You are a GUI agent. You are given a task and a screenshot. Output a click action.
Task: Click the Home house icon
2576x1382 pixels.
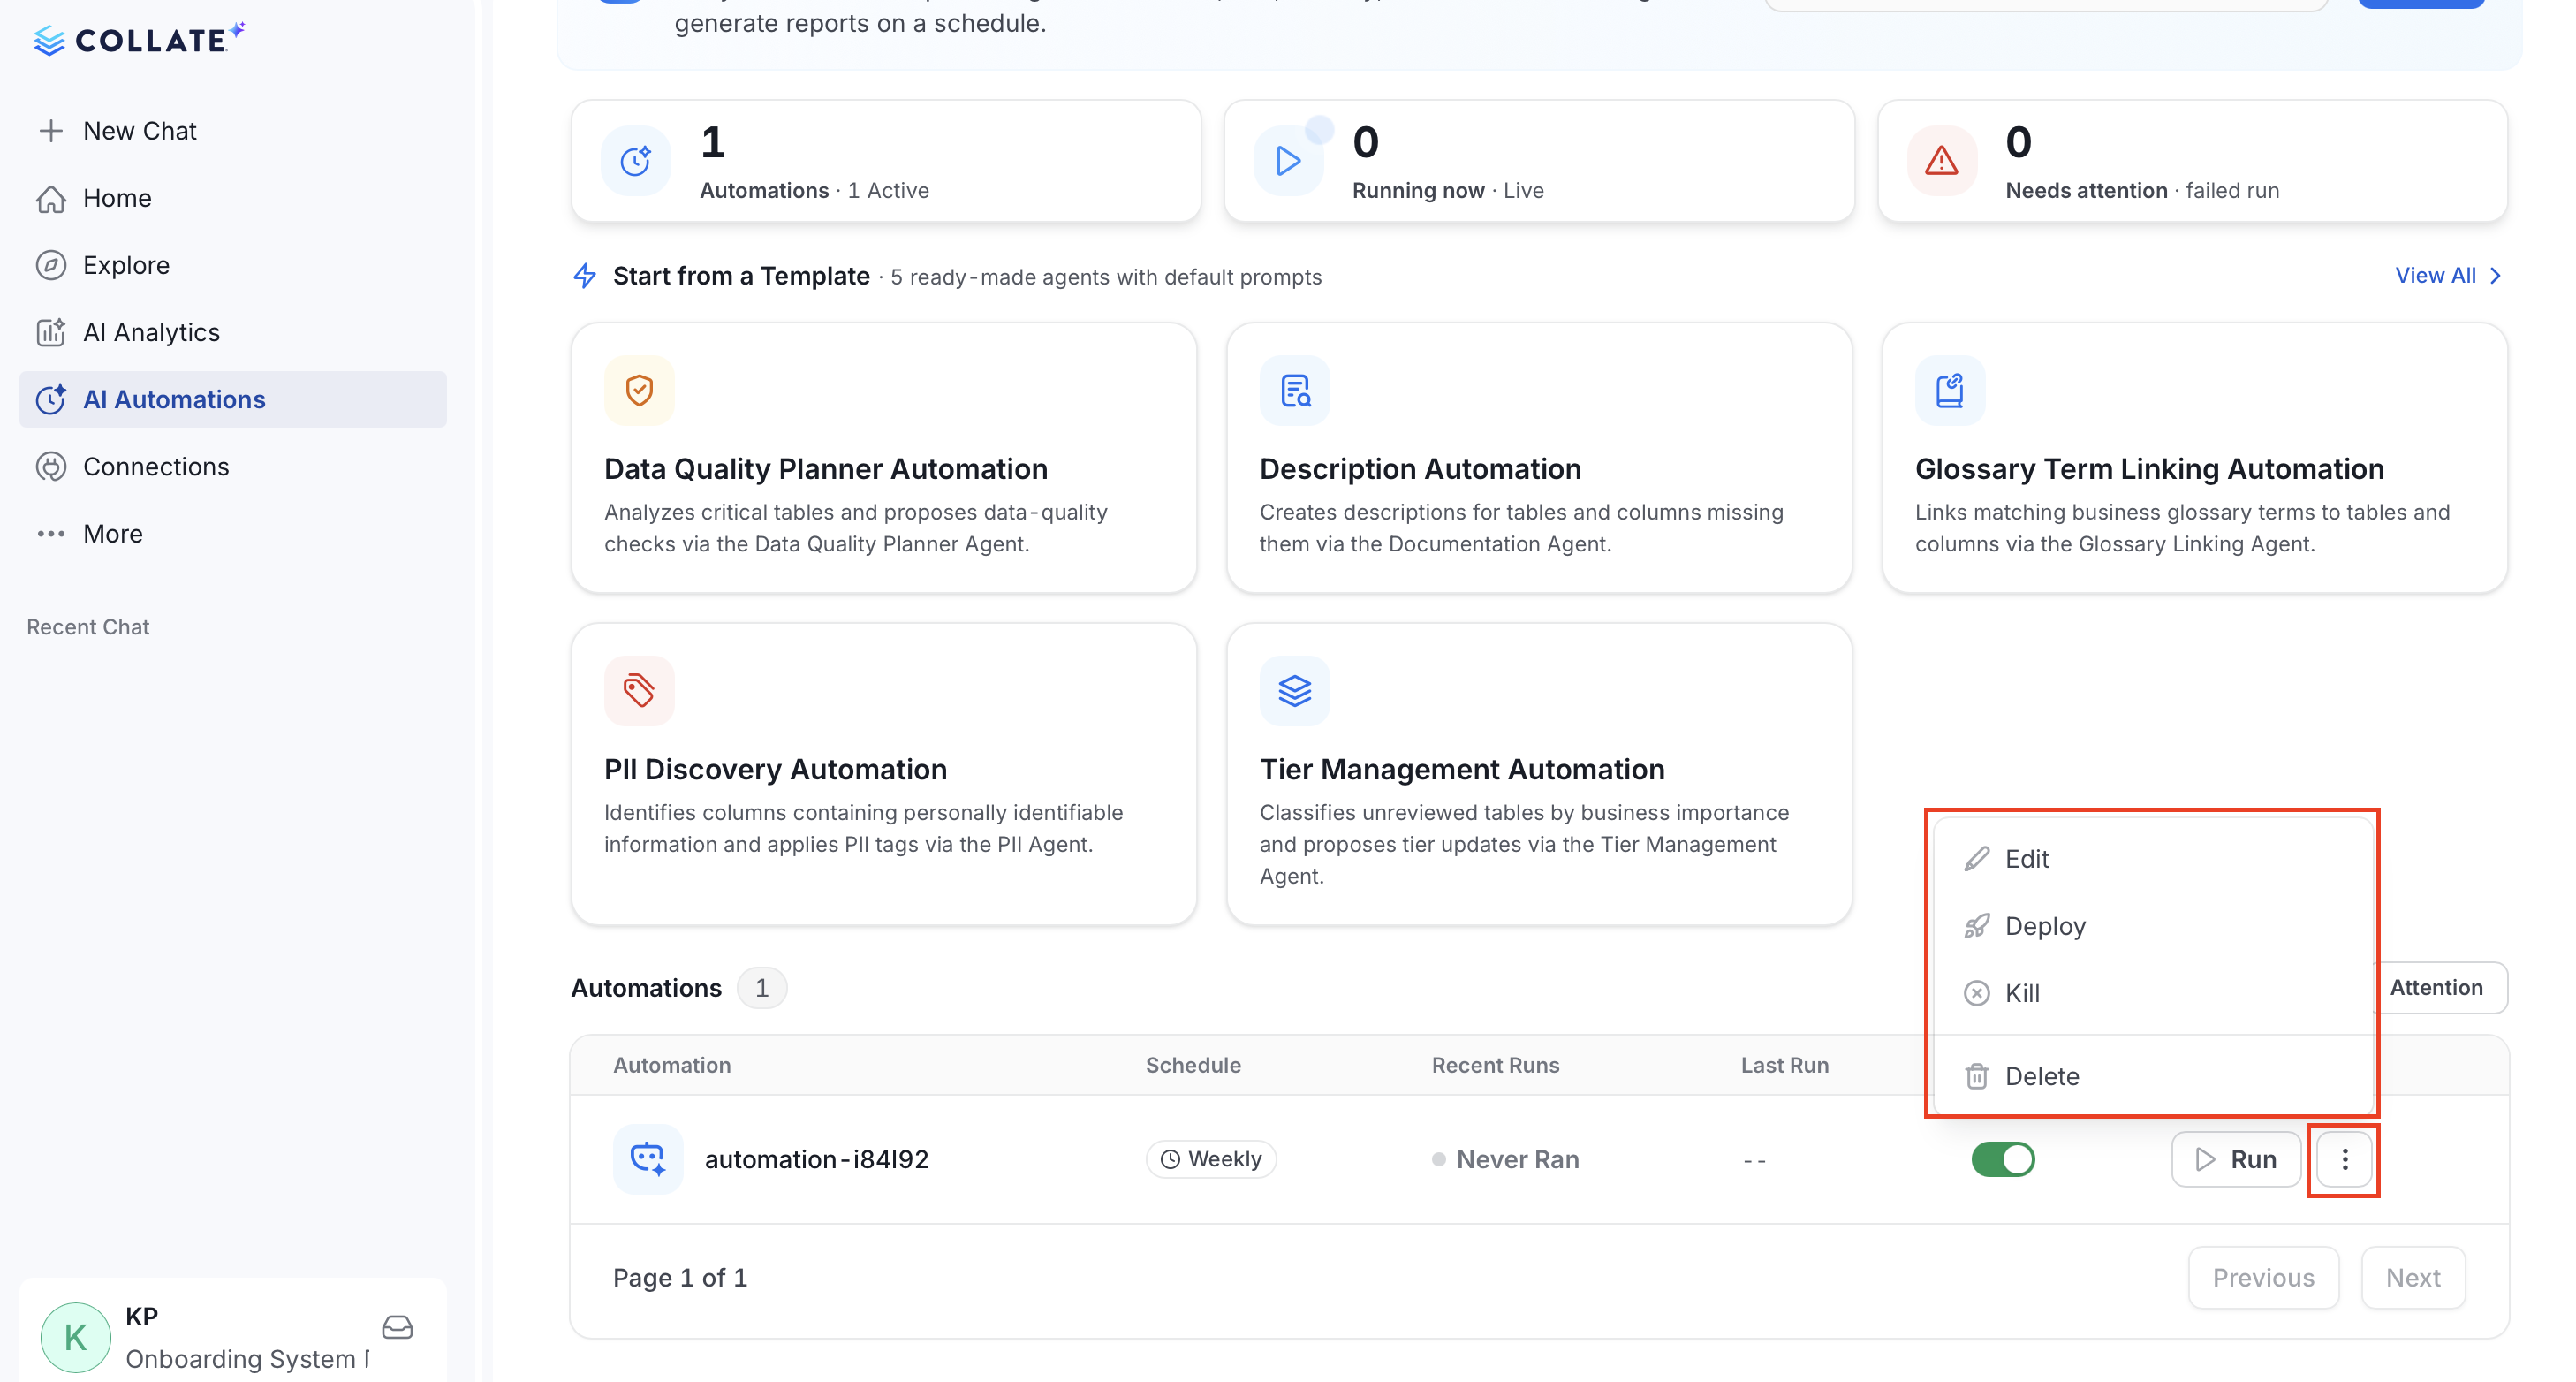[51, 198]
